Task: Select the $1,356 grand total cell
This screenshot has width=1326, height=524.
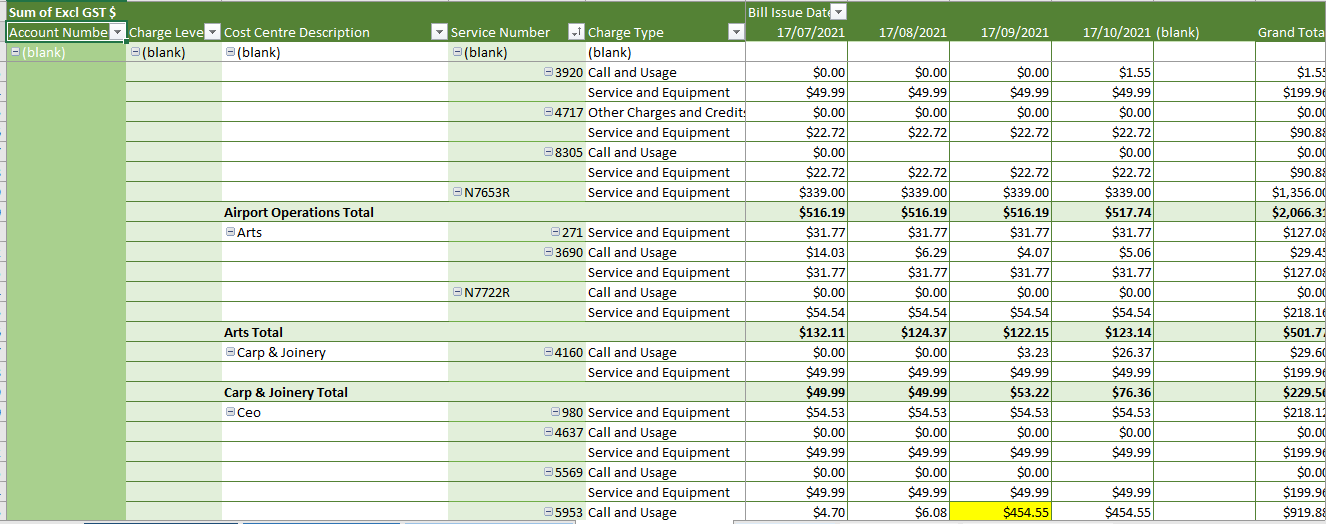Action: pyautogui.click(x=1291, y=192)
